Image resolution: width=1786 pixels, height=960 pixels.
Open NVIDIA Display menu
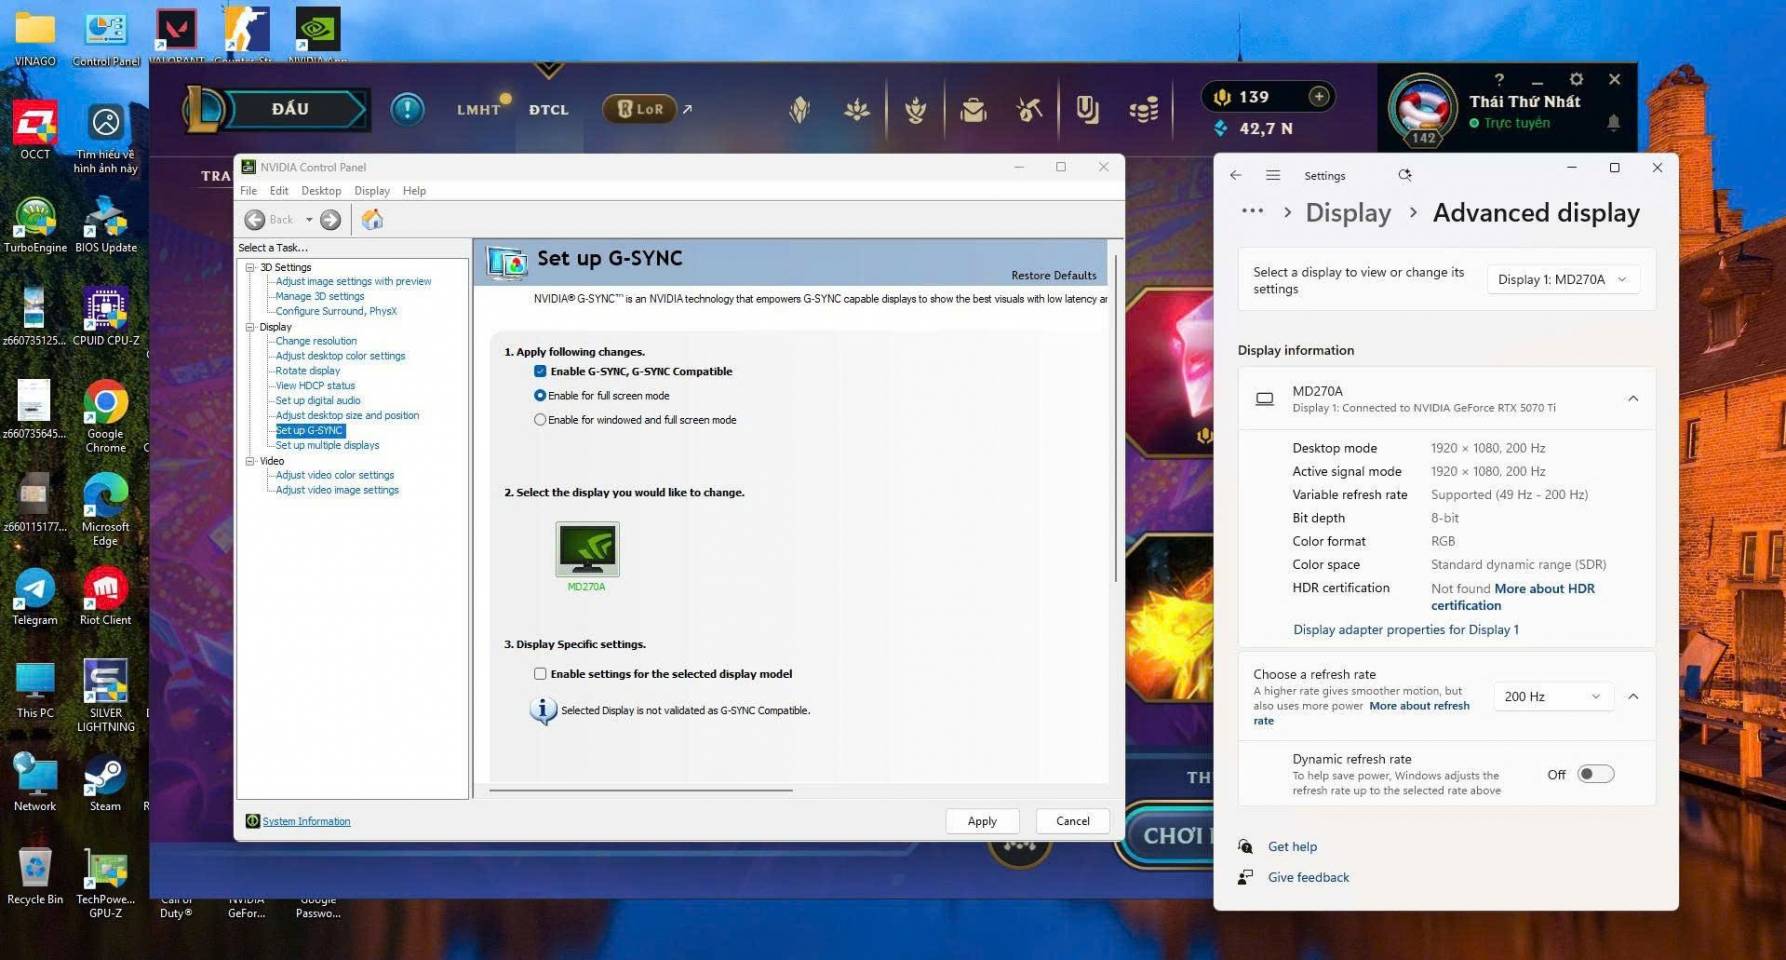coord(372,191)
